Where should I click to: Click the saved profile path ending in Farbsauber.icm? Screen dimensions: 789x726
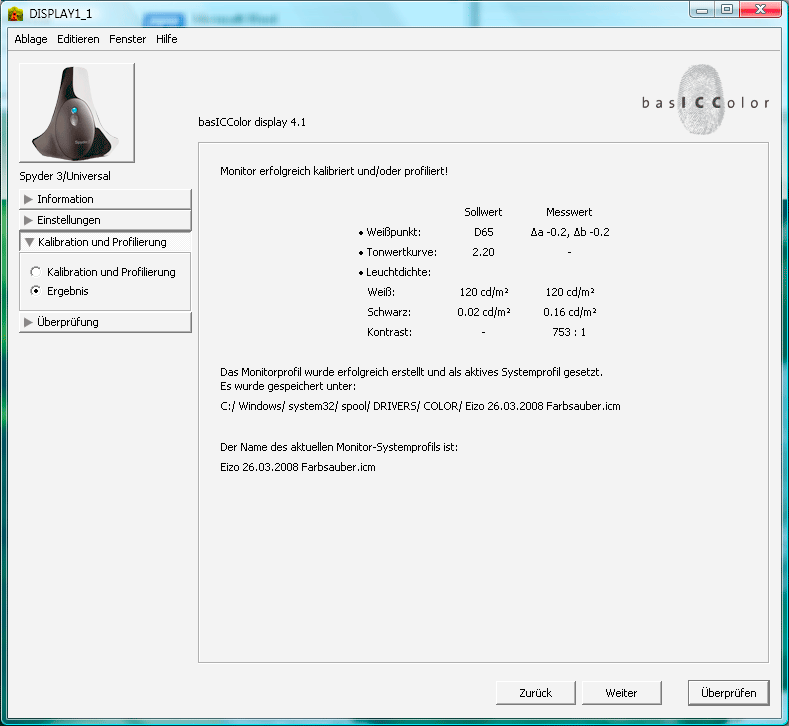[x=420, y=407]
